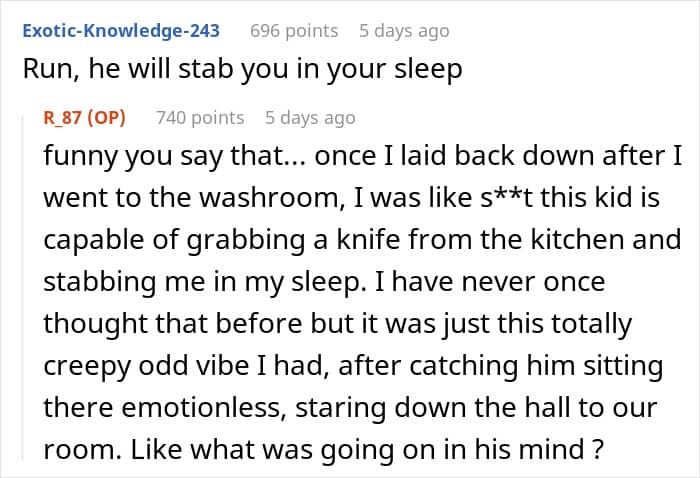Open timestamp of Exotic-Knowledge-243's comment
Screen dimensions: 700x478
click(x=404, y=31)
